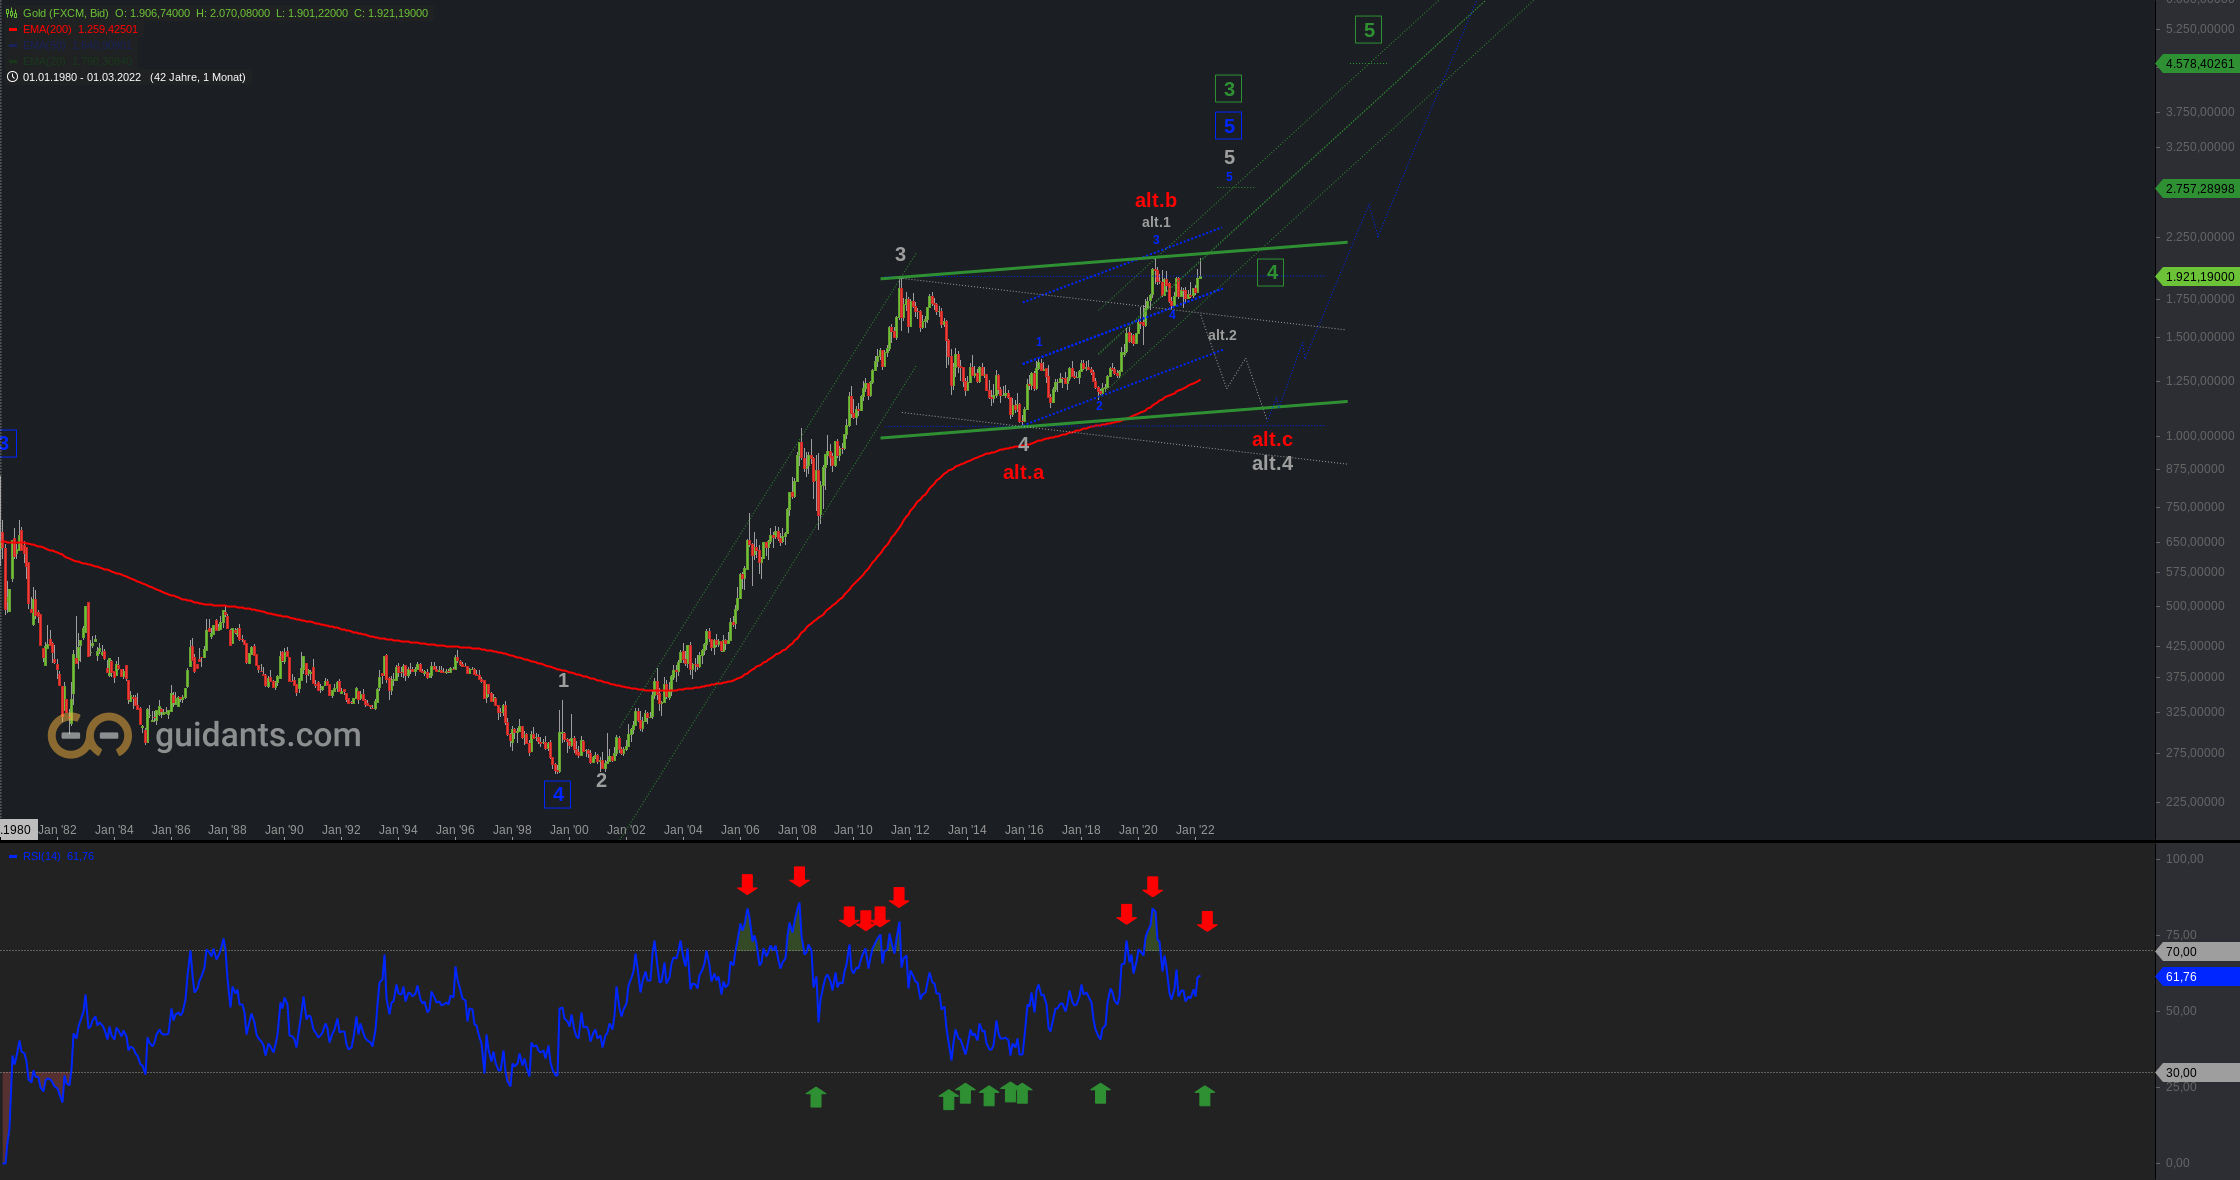The height and width of the screenshot is (1180, 2240).
Task: Click the blue 61,76 RSI value tag
Action: pos(2198,977)
